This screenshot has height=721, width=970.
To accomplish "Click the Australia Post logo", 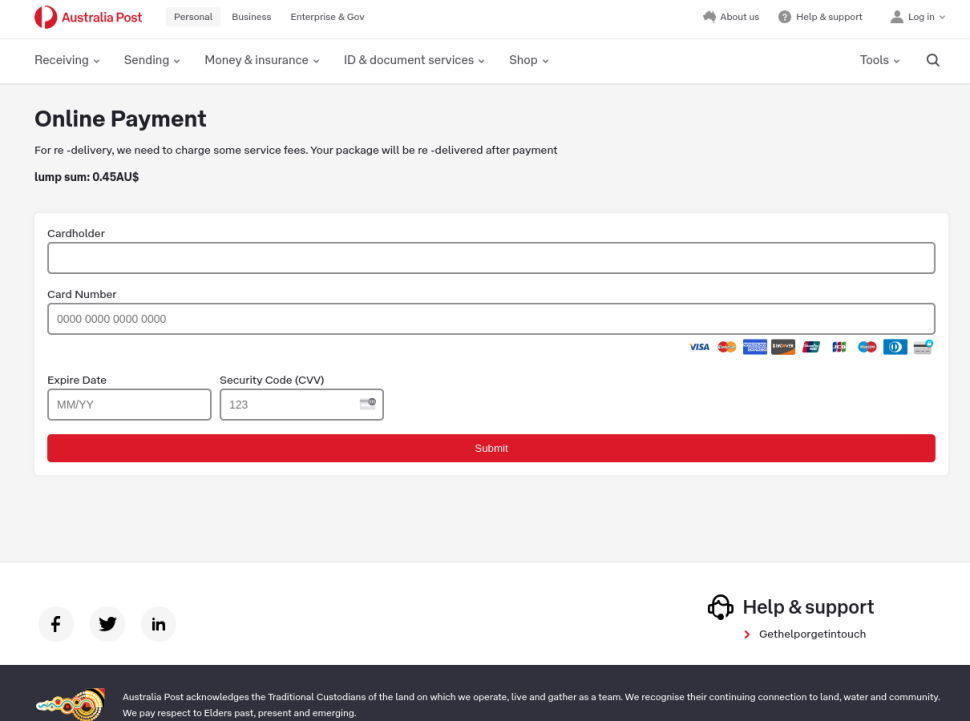I will (88, 17).
